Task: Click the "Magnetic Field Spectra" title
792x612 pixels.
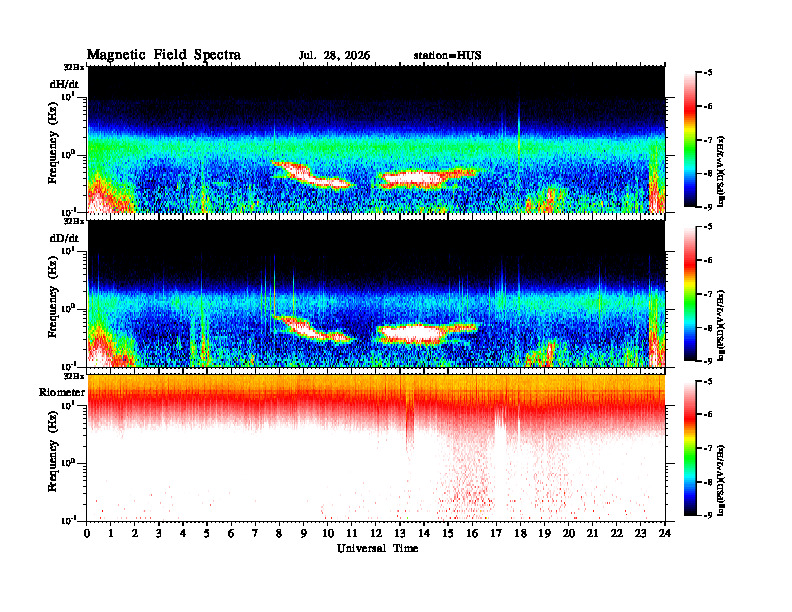Action: [x=164, y=55]
